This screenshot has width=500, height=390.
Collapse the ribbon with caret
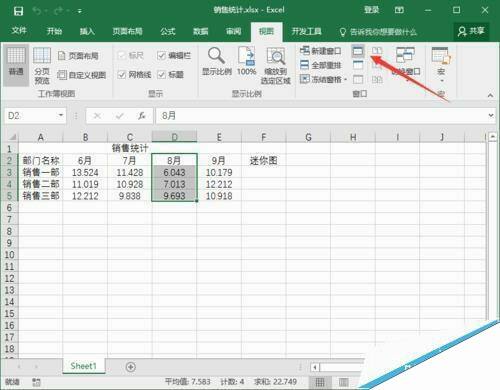(490, 95)
